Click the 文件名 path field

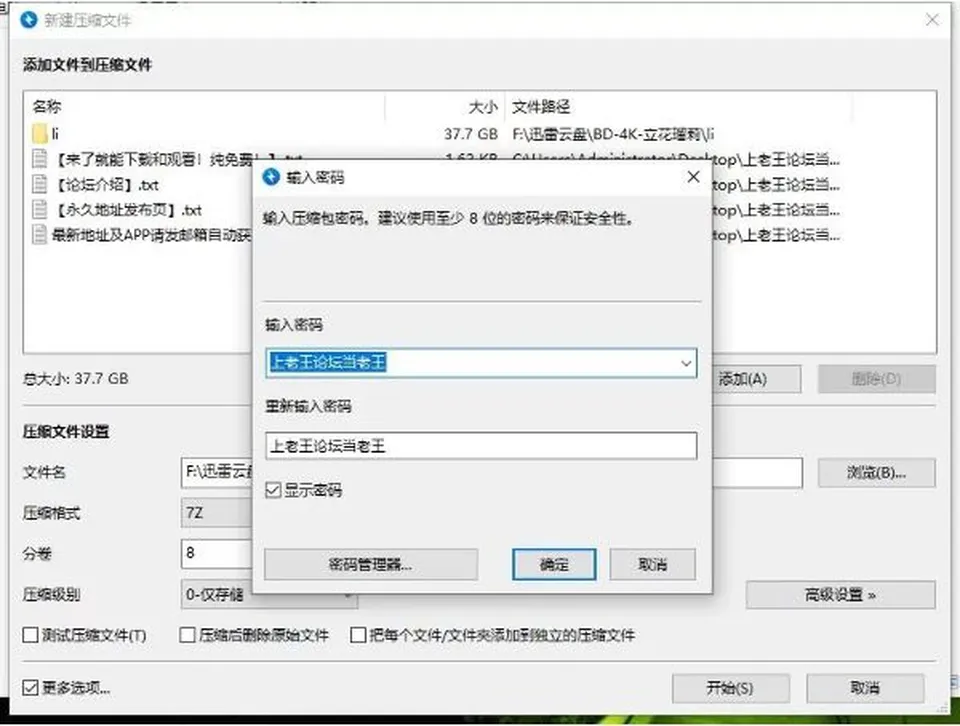[491, 473]
